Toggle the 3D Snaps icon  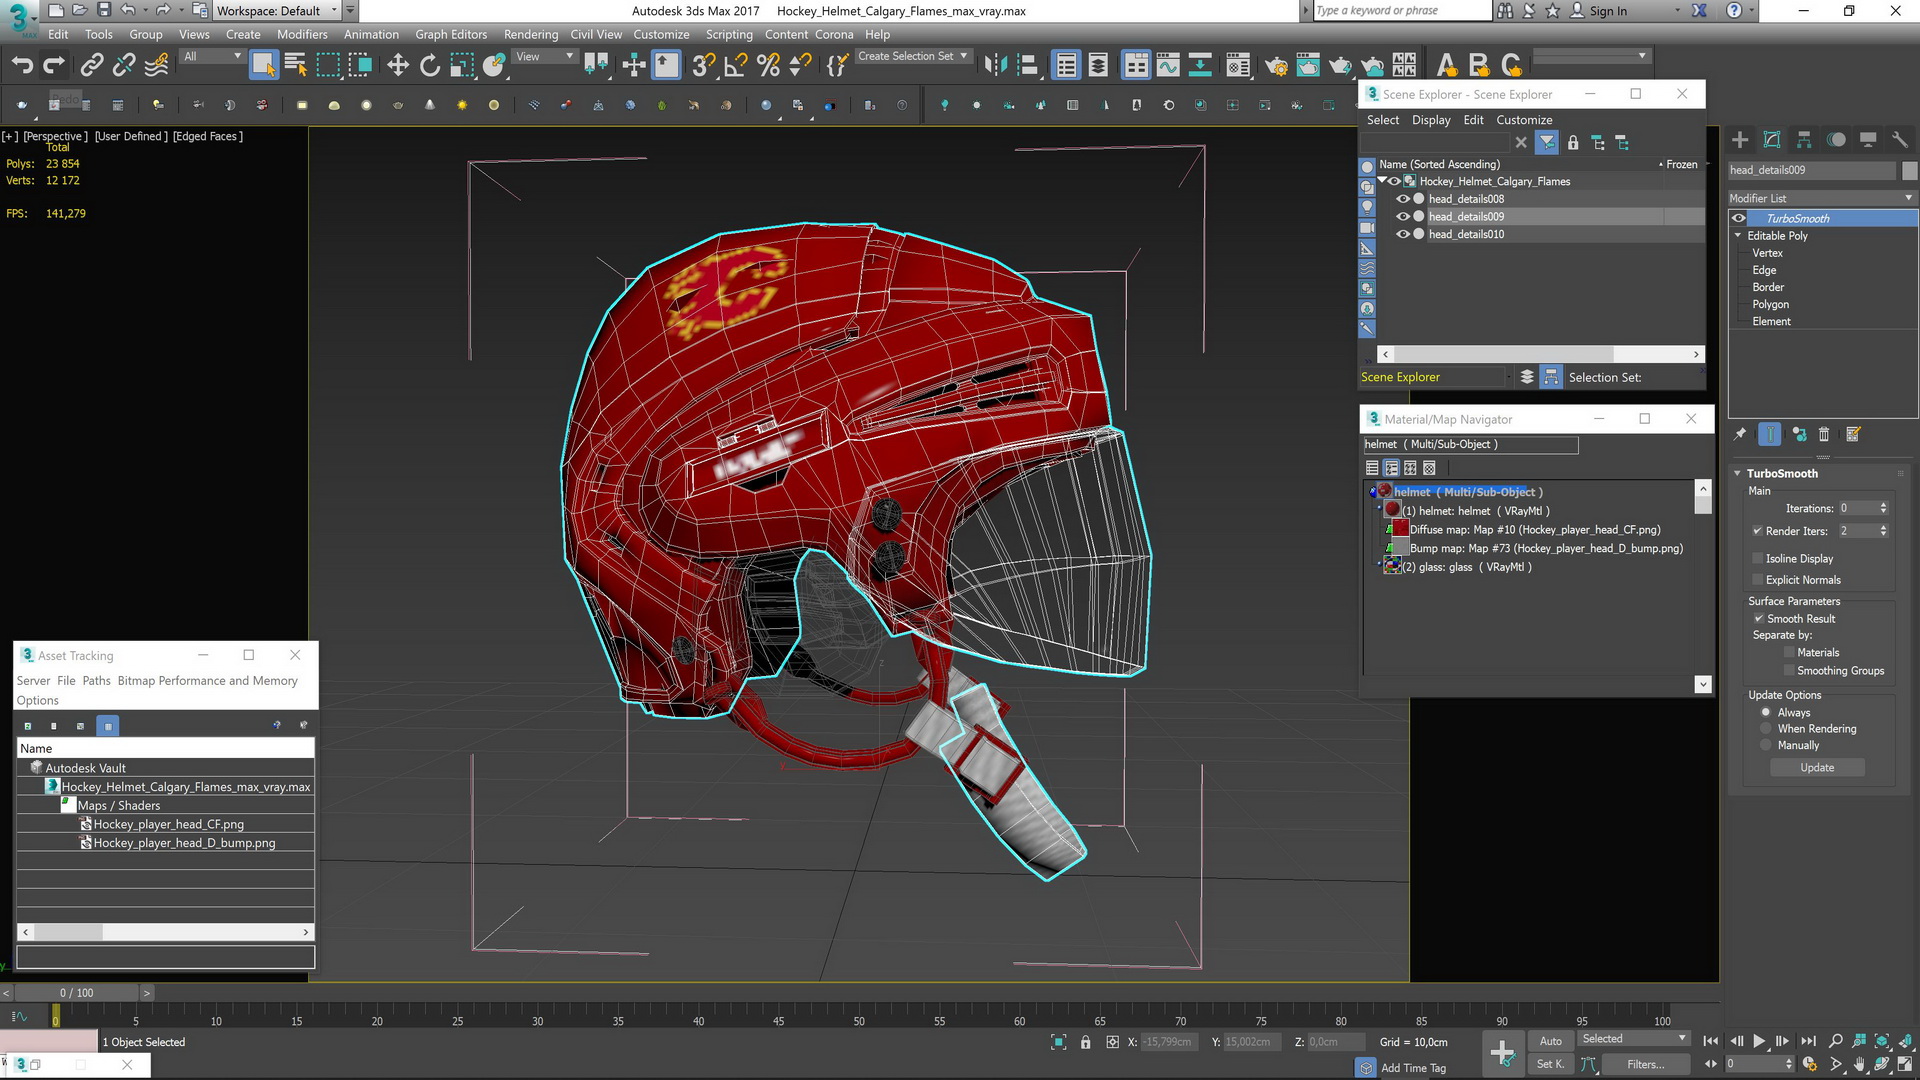click(x=704, y=66)
